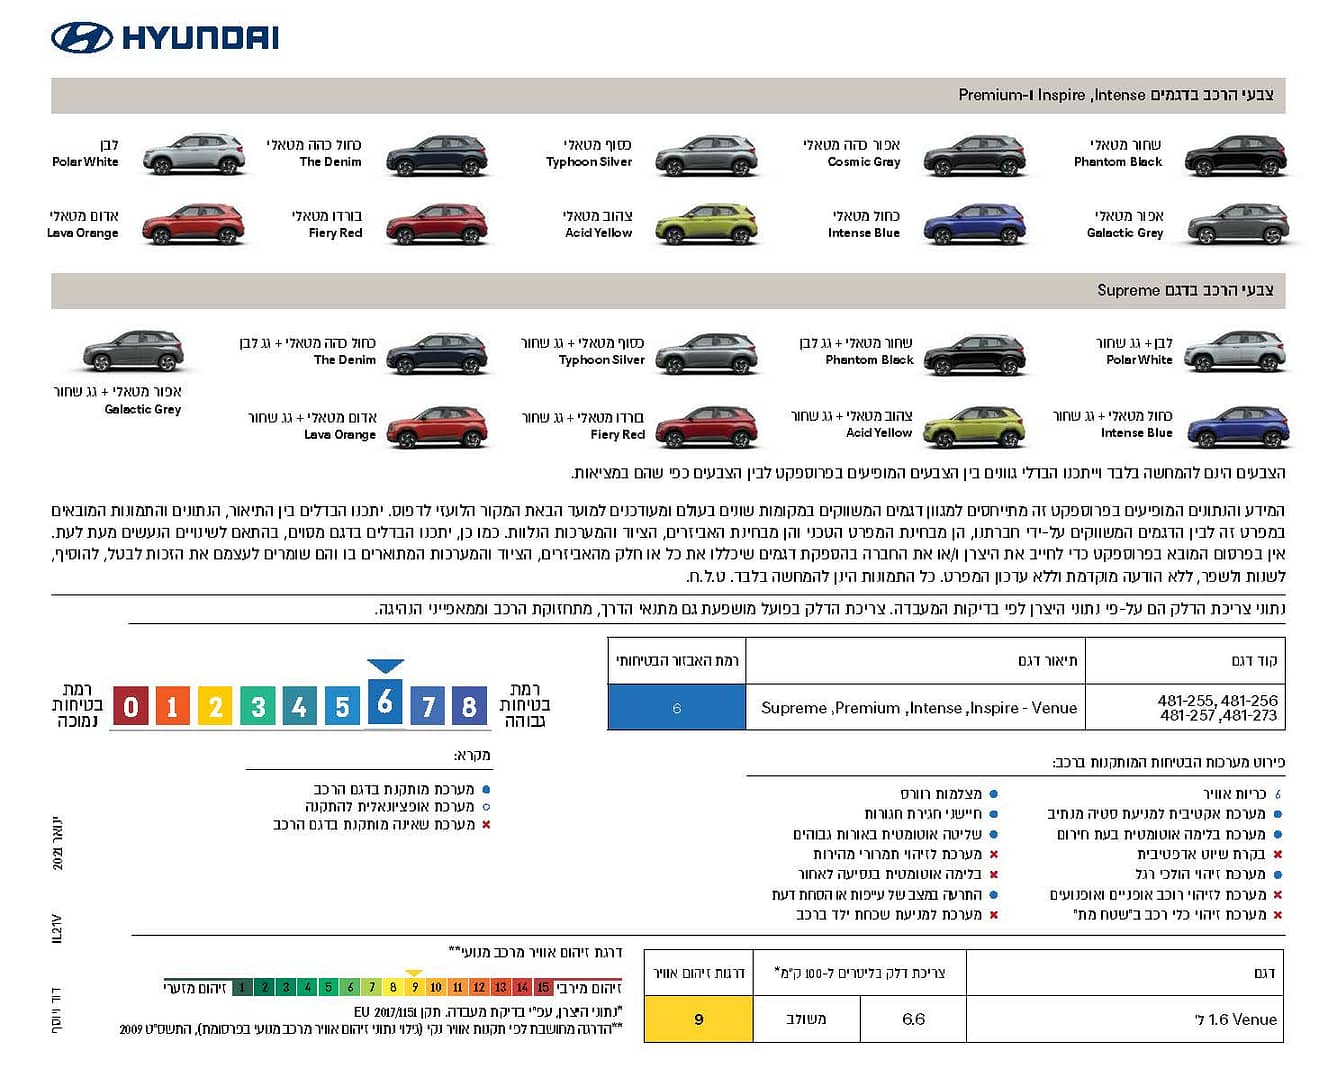
Task: Pick the two-tone The Denim car in Supreme section
Action: pos(437,353)
